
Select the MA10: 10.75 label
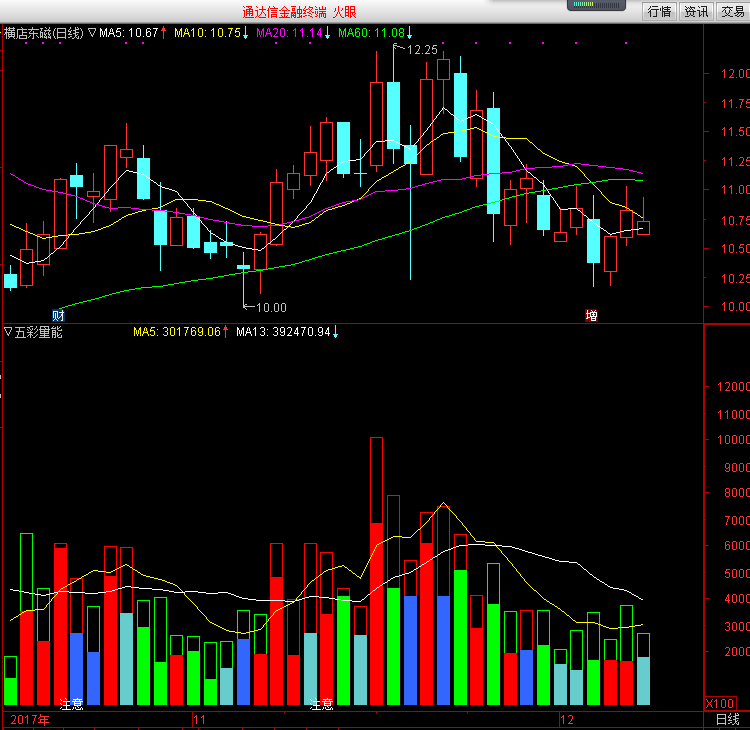[207, 33]
